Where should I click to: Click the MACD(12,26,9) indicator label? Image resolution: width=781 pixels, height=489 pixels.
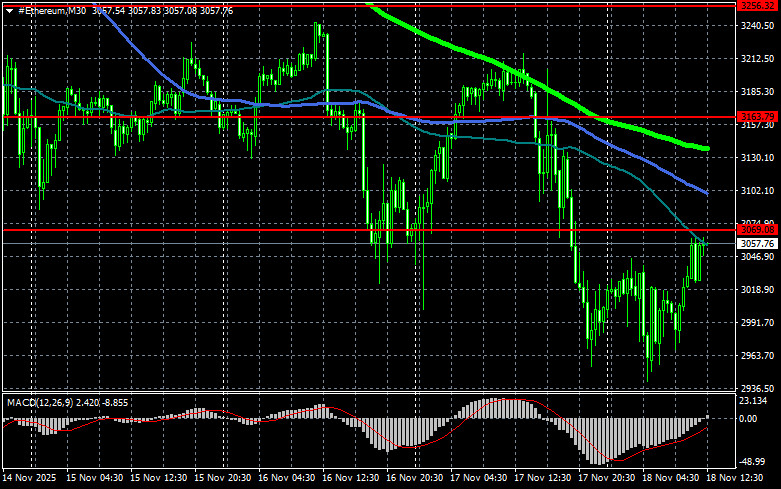coord(39,402)
